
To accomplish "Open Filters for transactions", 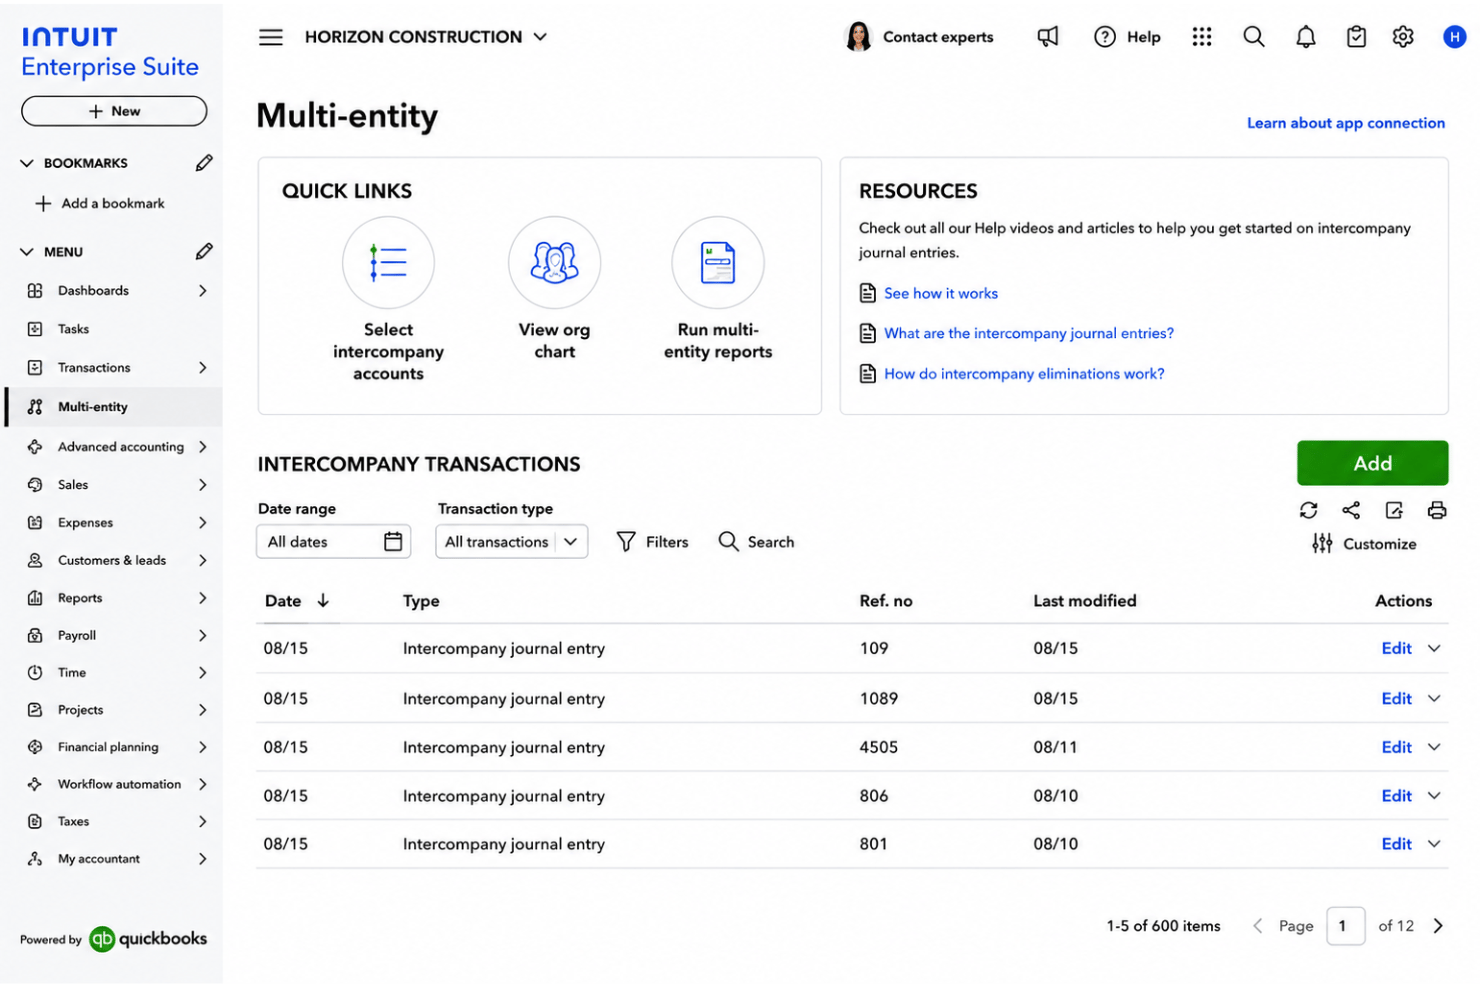I will click(x=652, y=542).
